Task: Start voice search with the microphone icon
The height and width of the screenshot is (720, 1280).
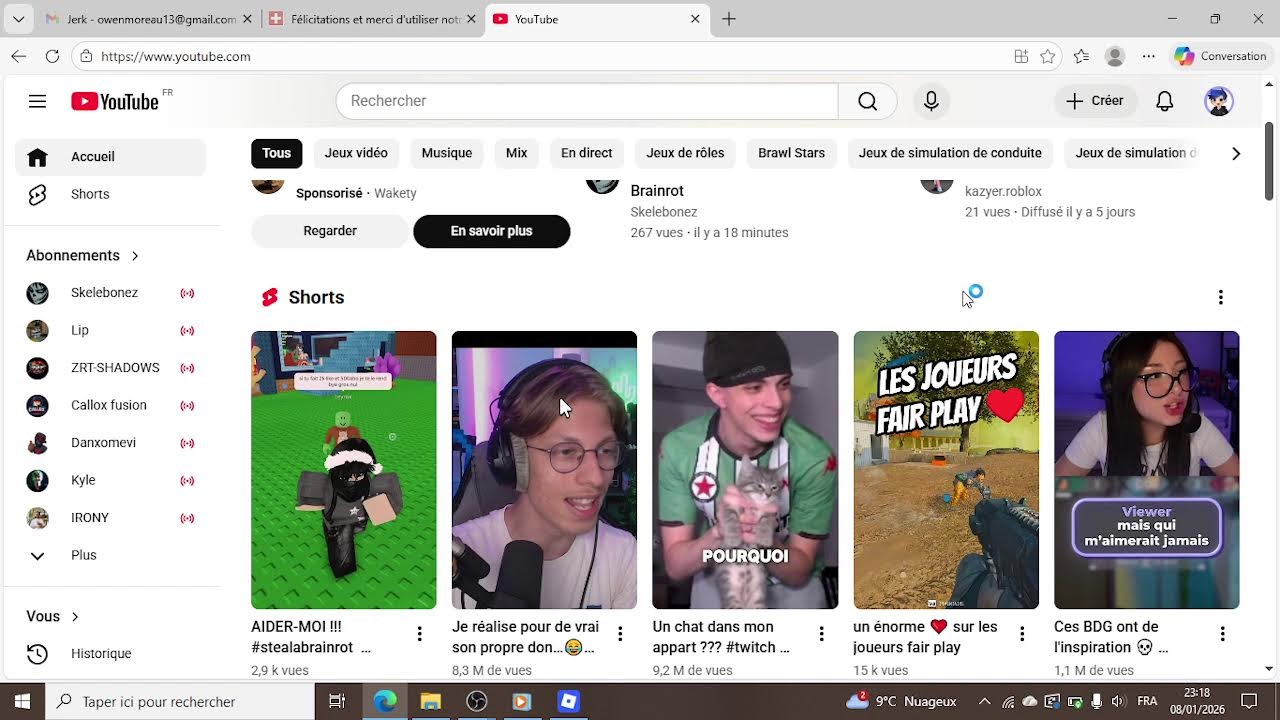Action: [931, 101]
